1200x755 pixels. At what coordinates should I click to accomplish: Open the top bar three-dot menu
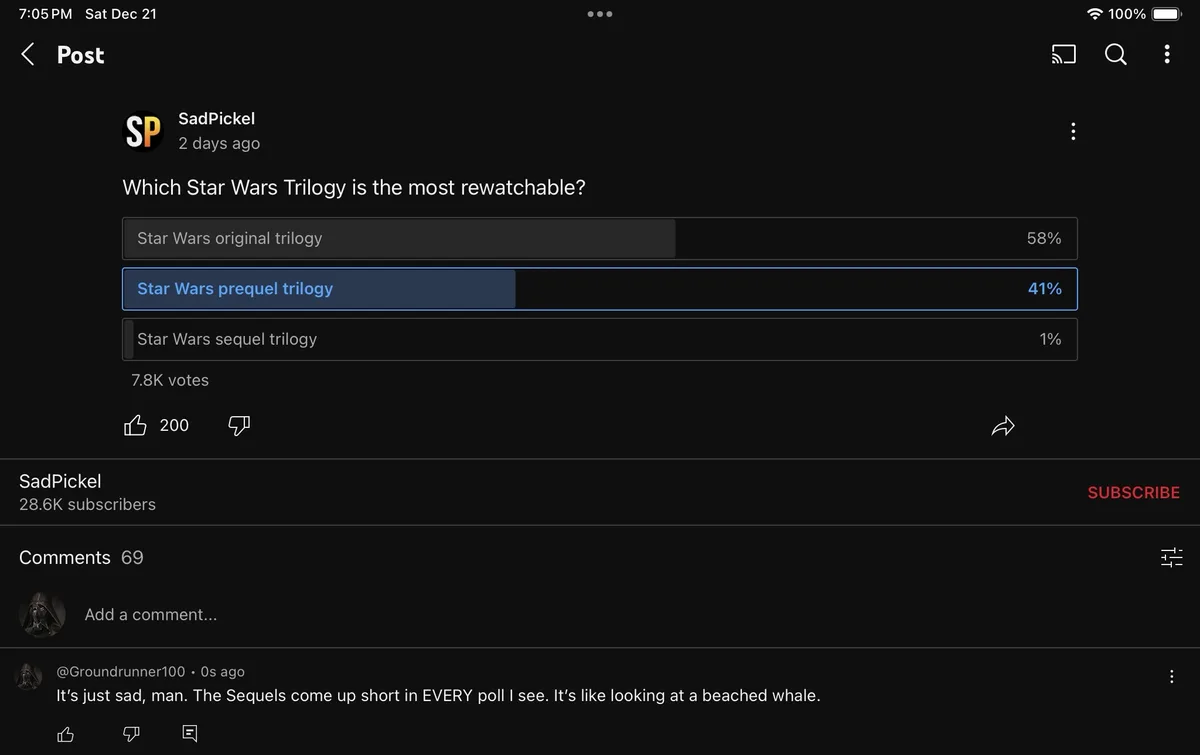[x=1167, y=55]
